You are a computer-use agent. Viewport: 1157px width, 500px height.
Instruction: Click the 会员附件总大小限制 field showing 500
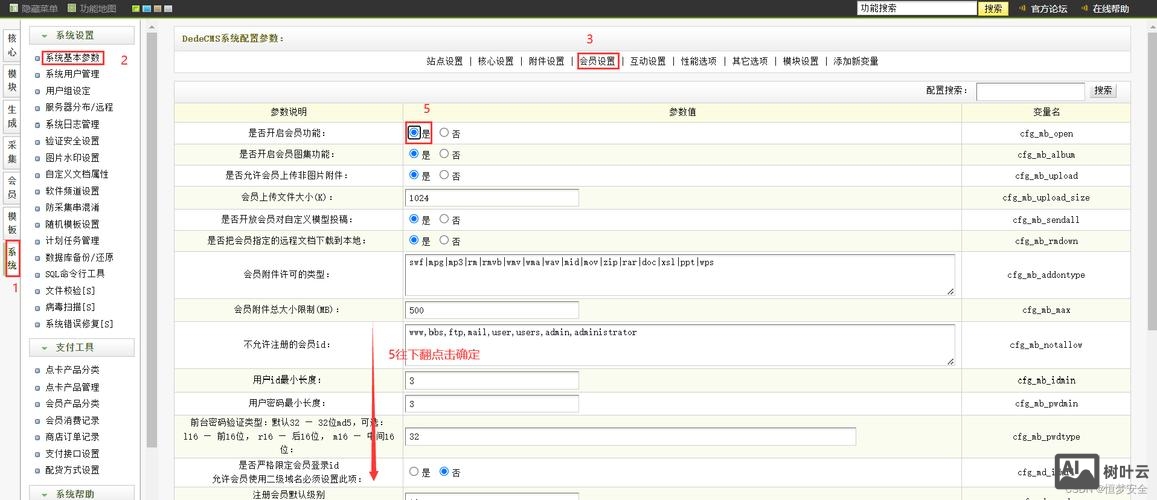(x=491, y=309)
